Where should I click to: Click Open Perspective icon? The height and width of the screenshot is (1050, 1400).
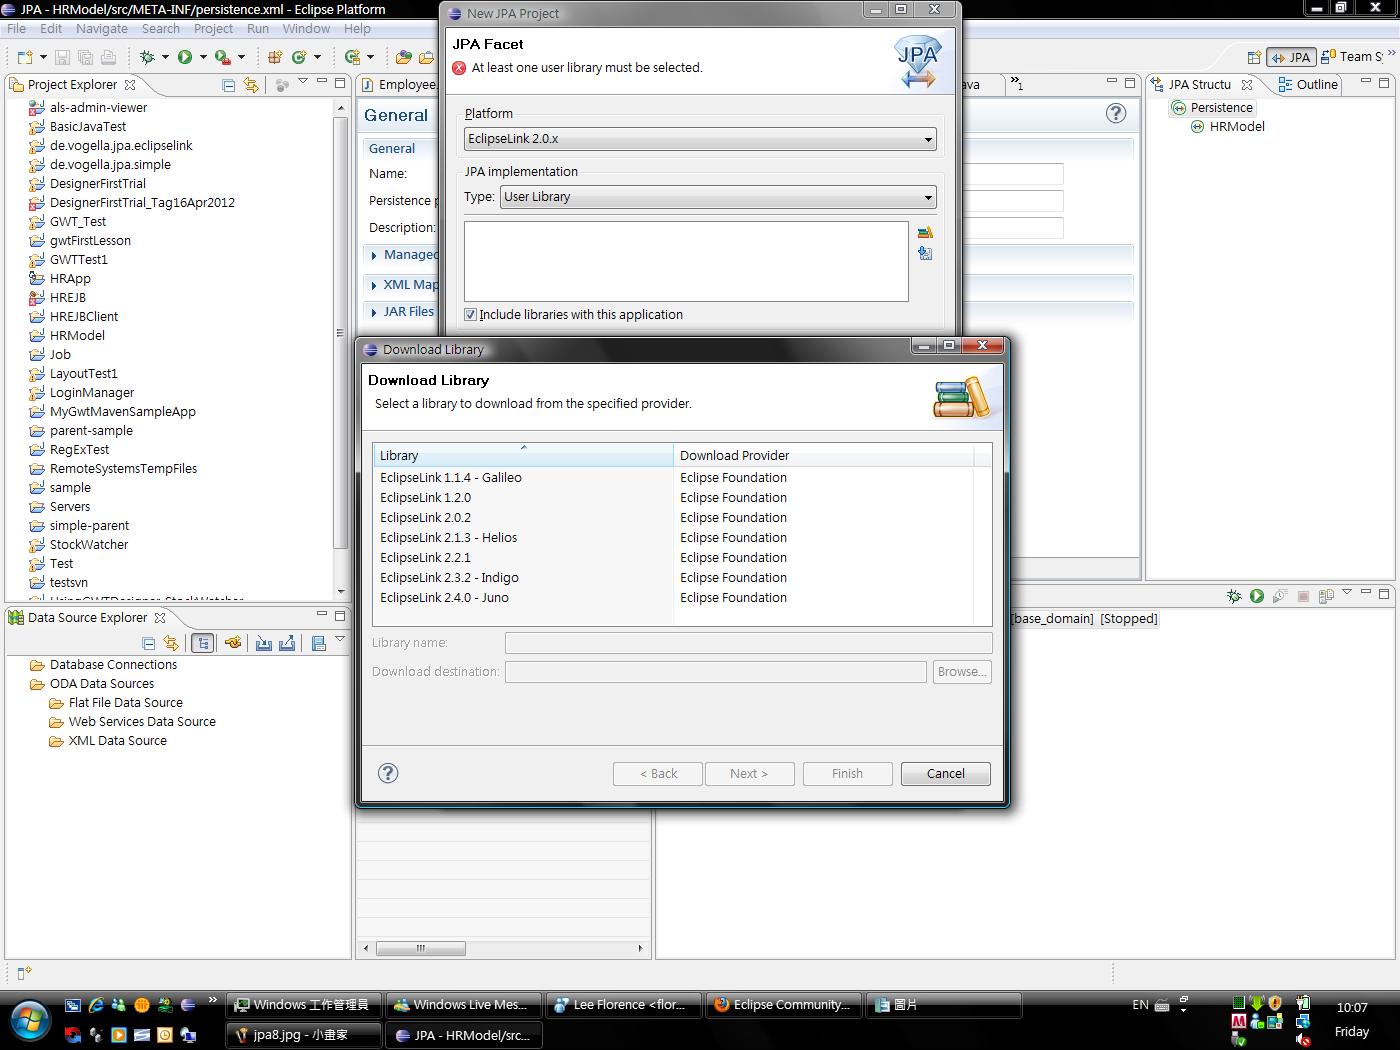click(1254, 57)
